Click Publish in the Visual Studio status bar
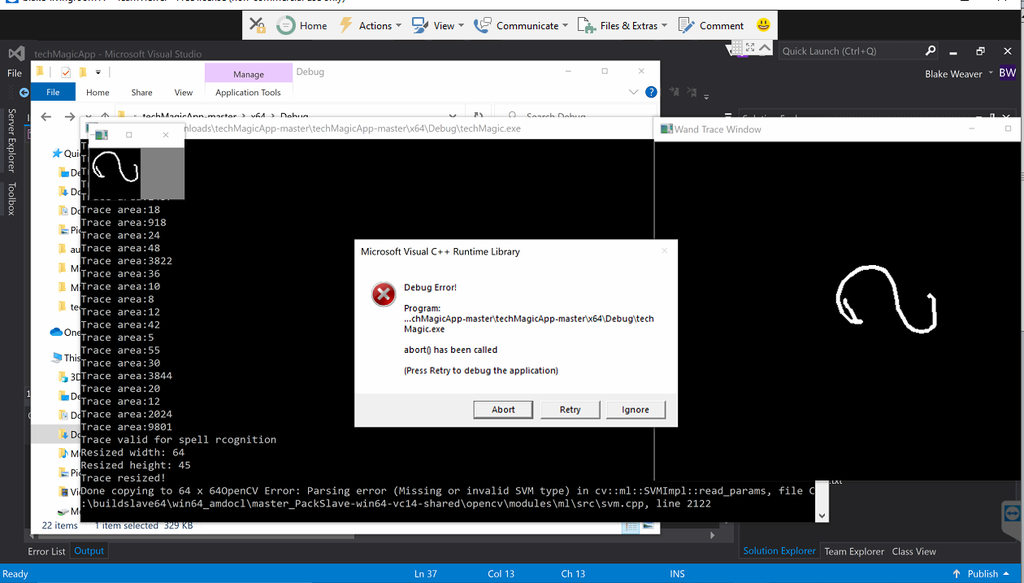1024x583 pixels. point(982,573)
